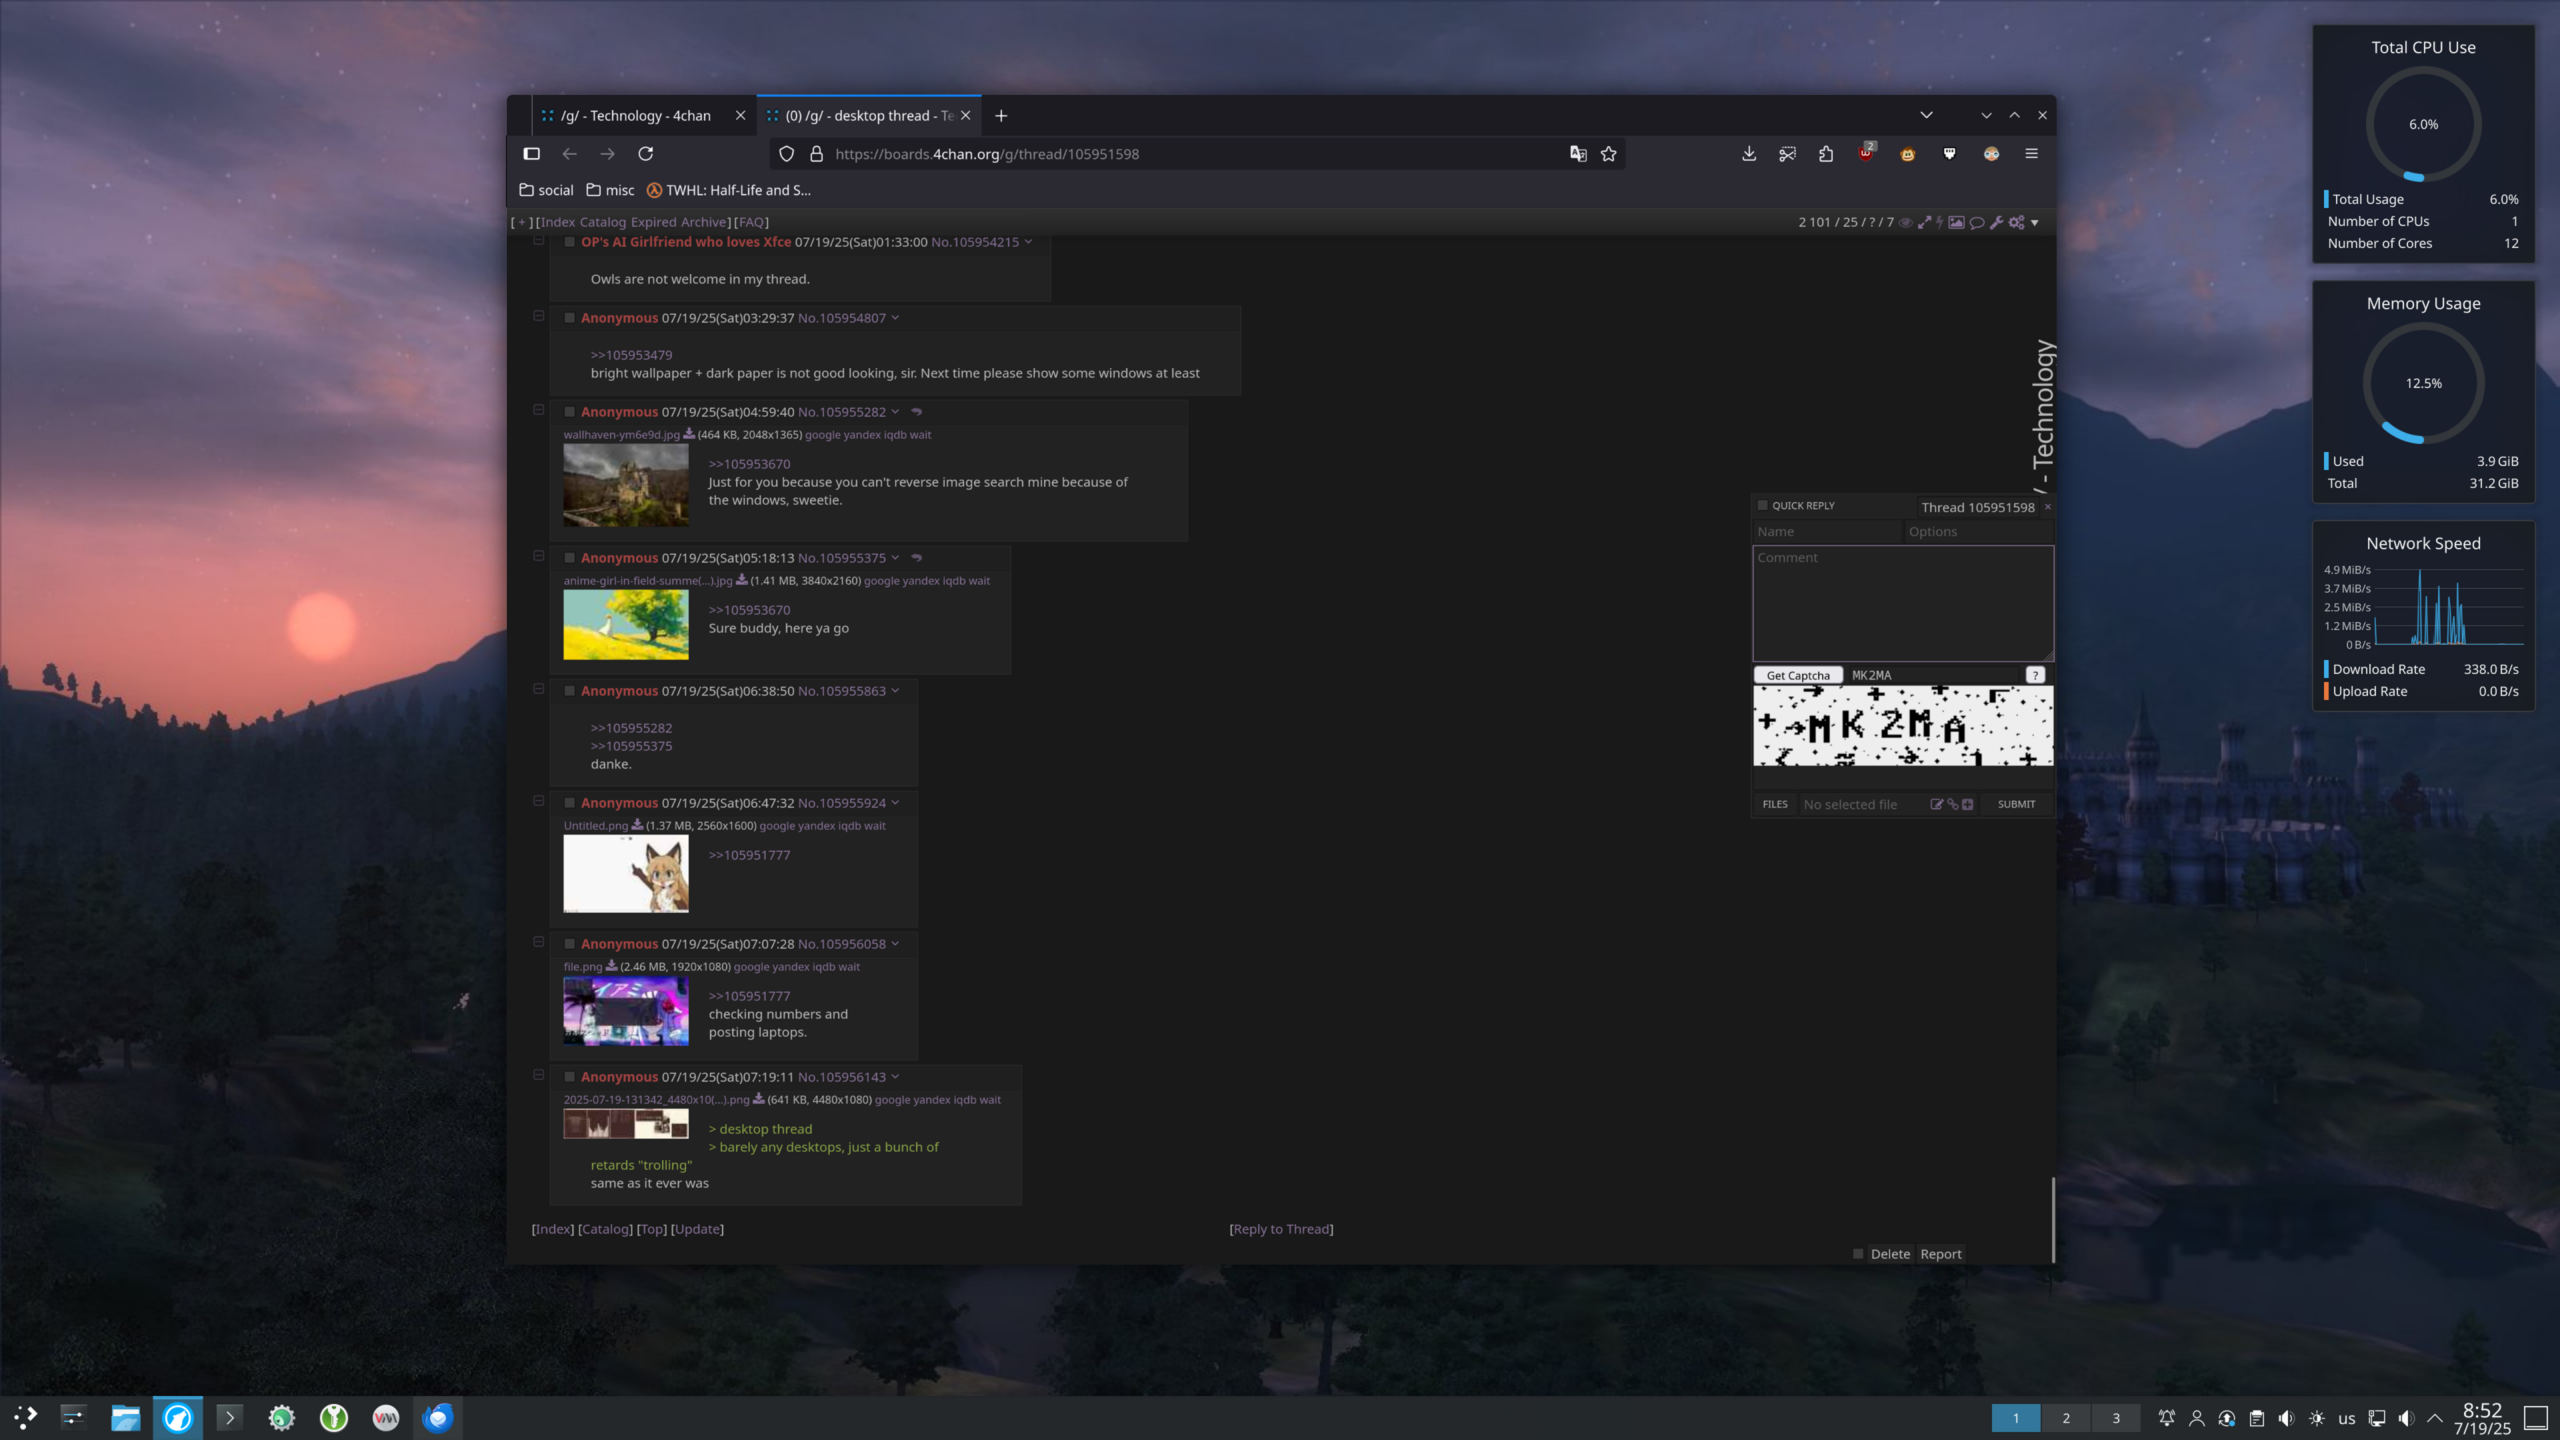
Task: Click the reply arrow icon on post No.105955282
Action: (916, 412)
